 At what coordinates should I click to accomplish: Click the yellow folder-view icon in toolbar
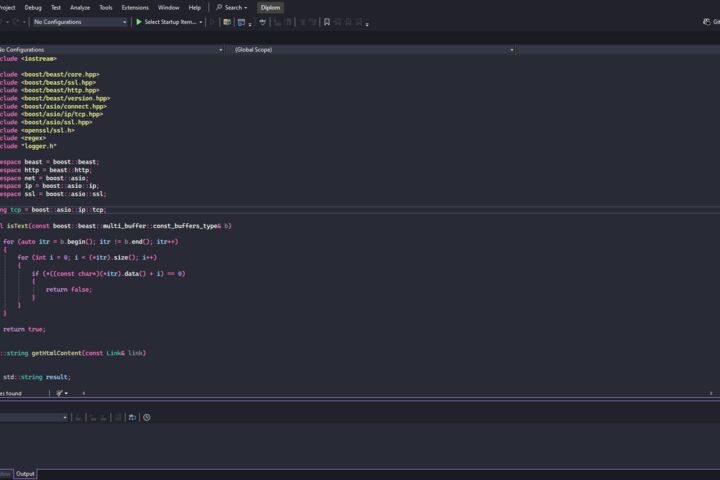(227, 22)
